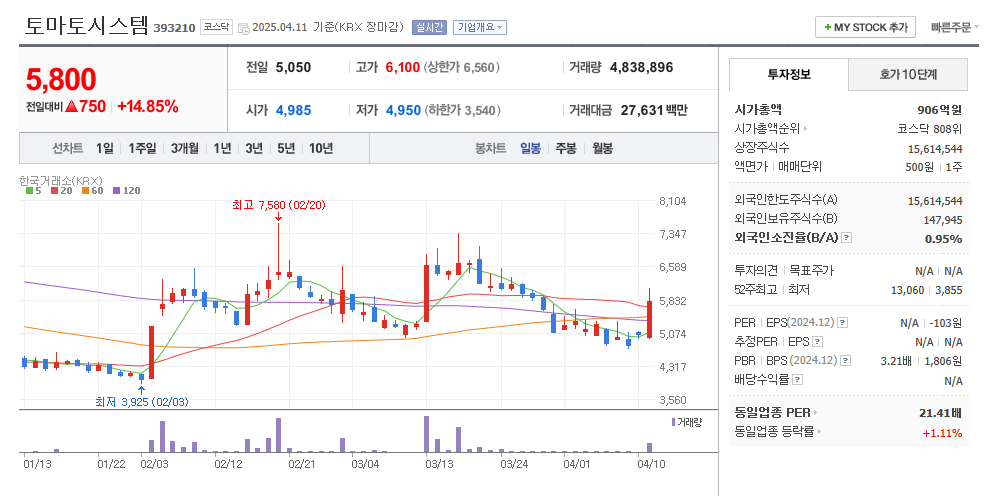Click the 전일 value 5,050

coord(293,67)
